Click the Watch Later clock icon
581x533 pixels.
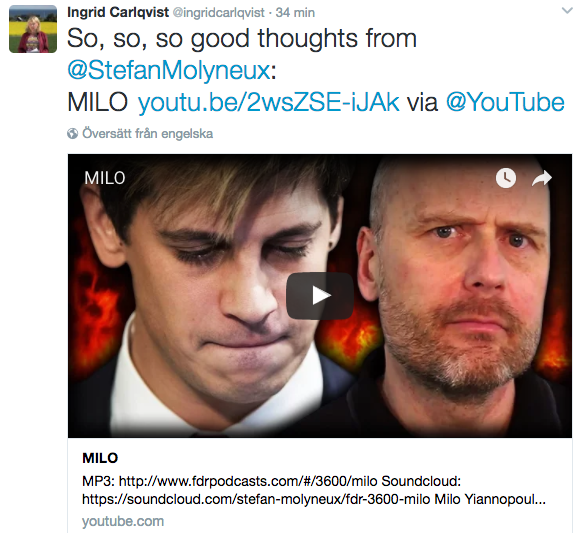[x=506, y=178]
